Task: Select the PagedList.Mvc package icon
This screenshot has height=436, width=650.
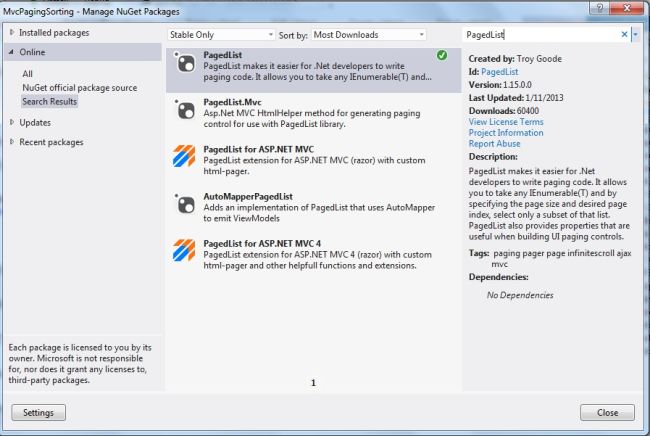Action: pyautogui.click(x=184, y=110)
